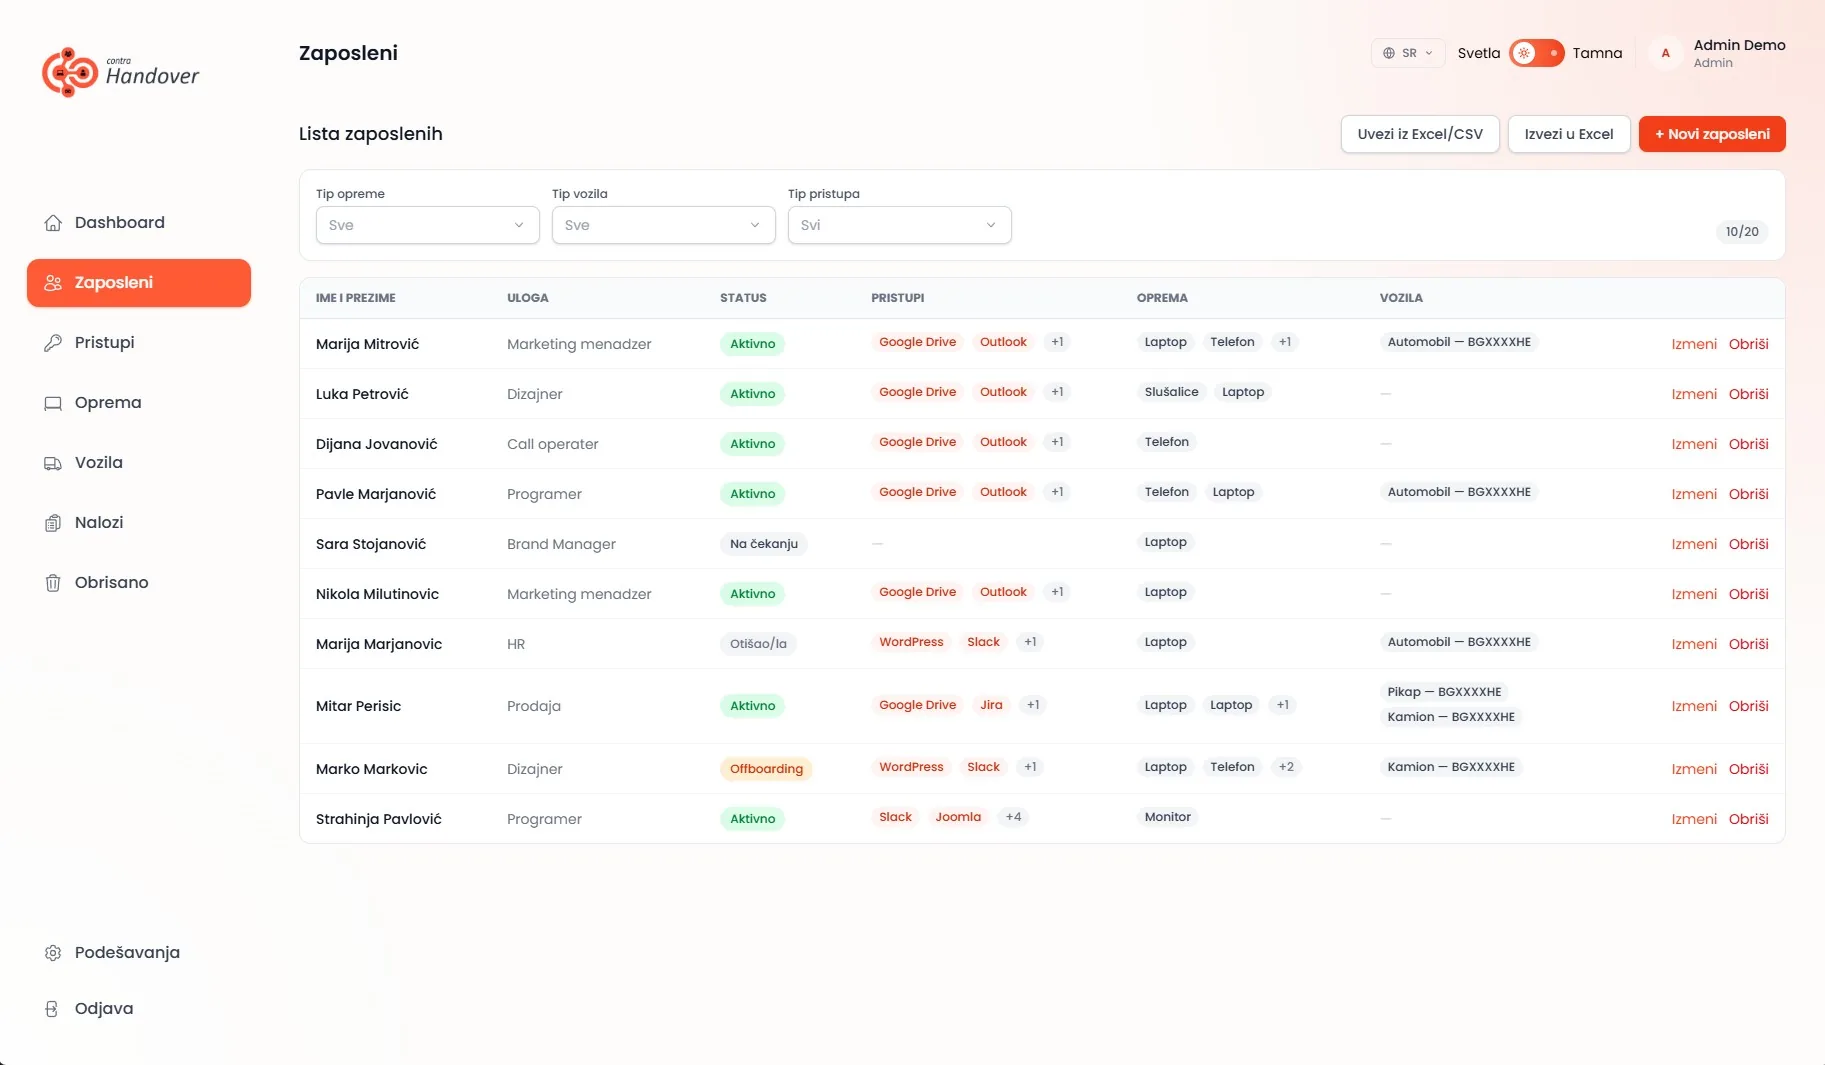This screenshot has height=1065, width=1825.
Task: Click Izmeni for Sara Stojanović
Action: (x=1694, y=544)
